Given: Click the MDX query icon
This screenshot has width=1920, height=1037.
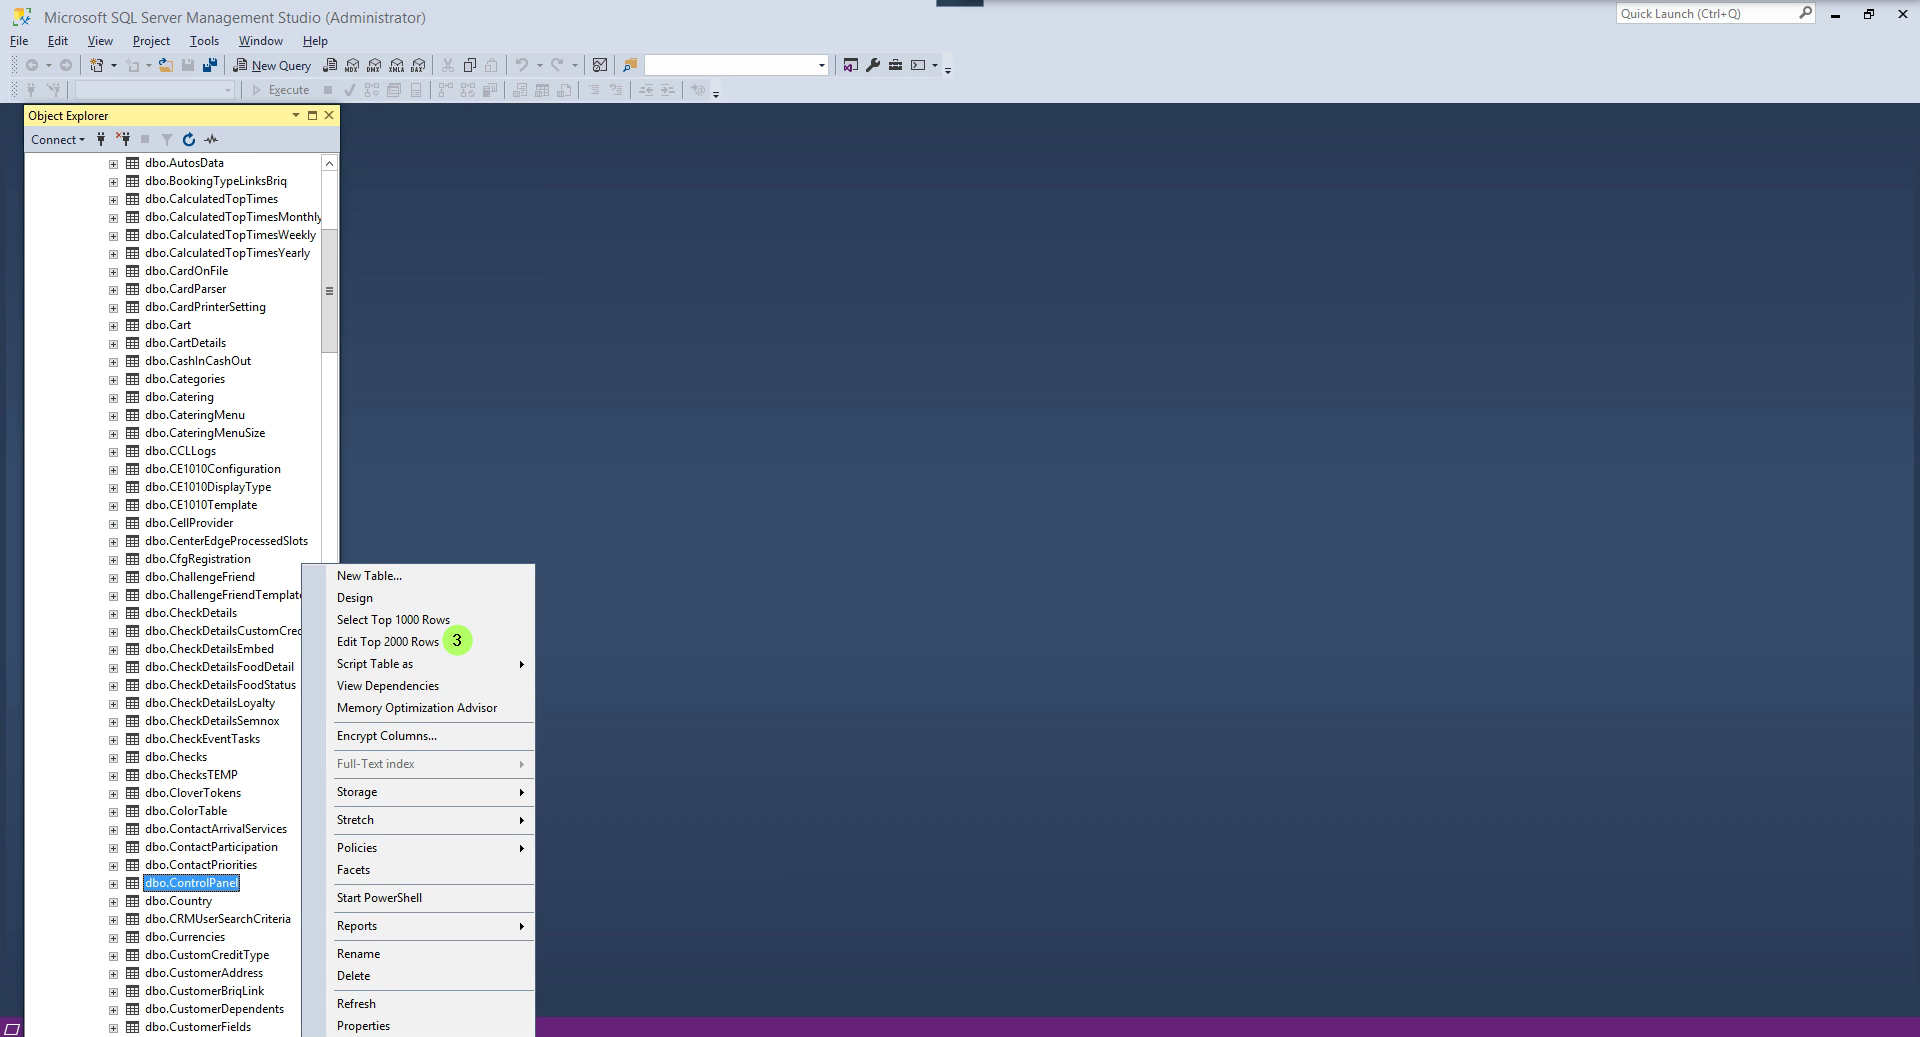Looking at the screenshot, I should [352, 65].
